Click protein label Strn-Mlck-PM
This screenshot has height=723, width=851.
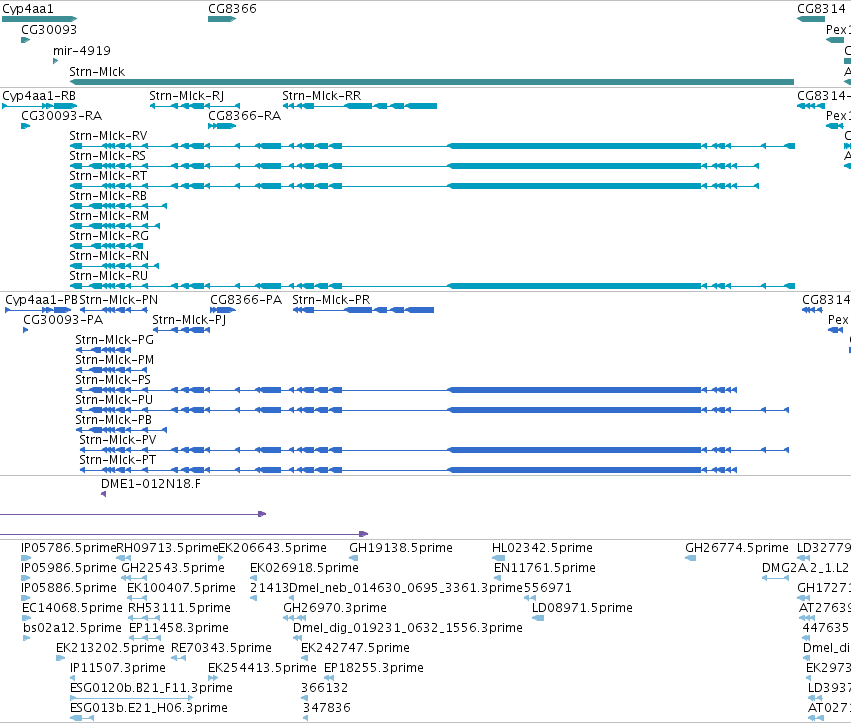tap(115, 360)
